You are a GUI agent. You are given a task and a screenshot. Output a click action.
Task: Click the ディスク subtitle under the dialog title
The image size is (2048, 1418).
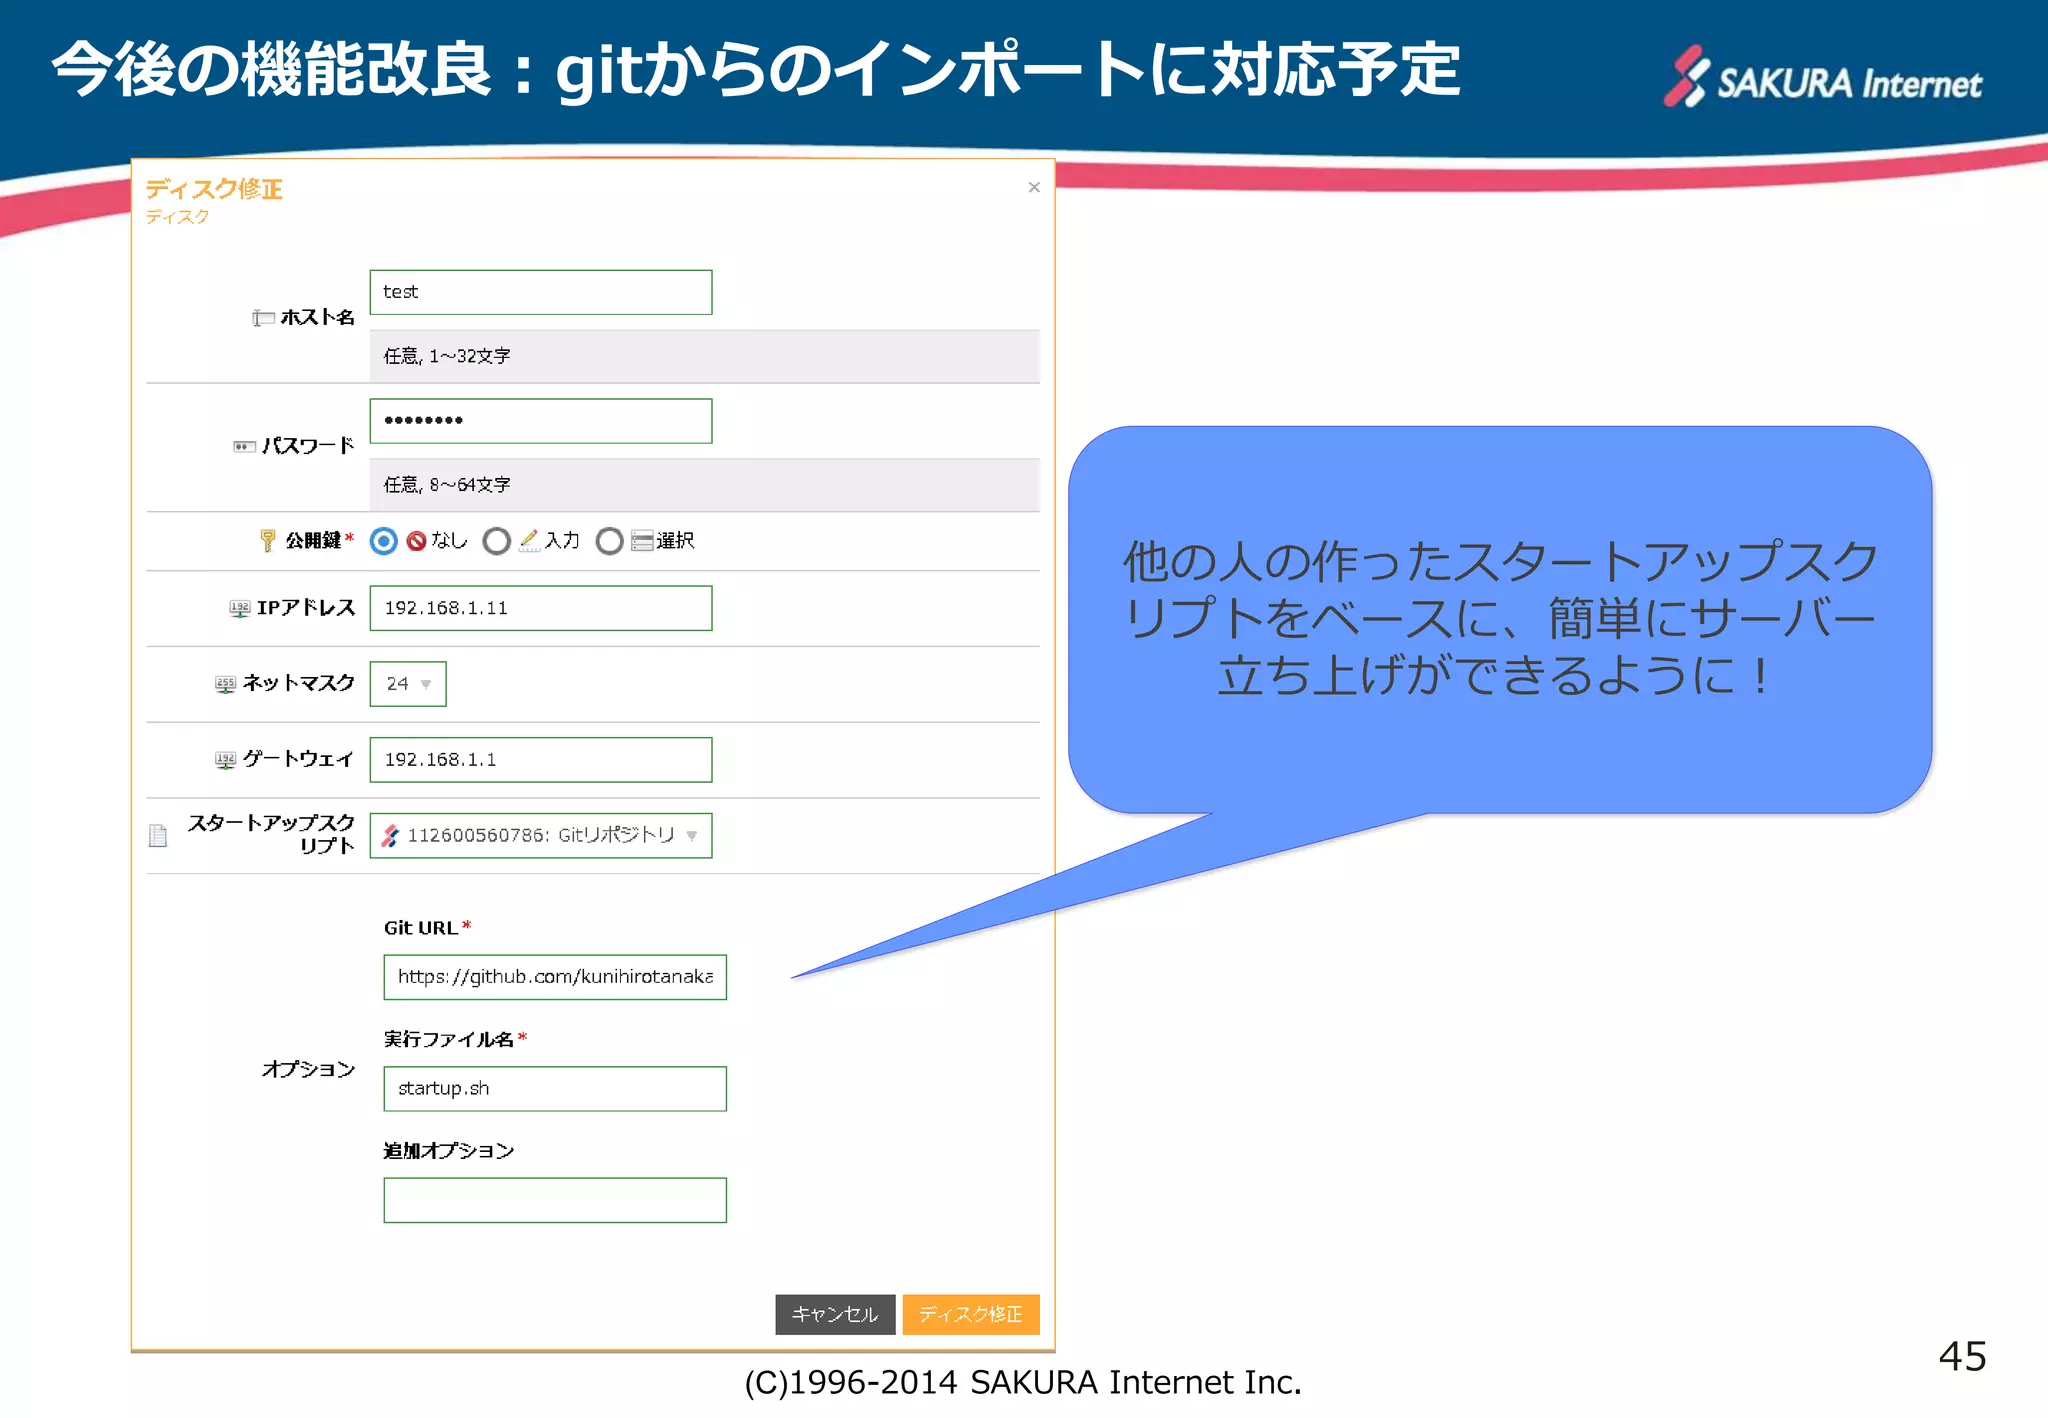point(177,217)
